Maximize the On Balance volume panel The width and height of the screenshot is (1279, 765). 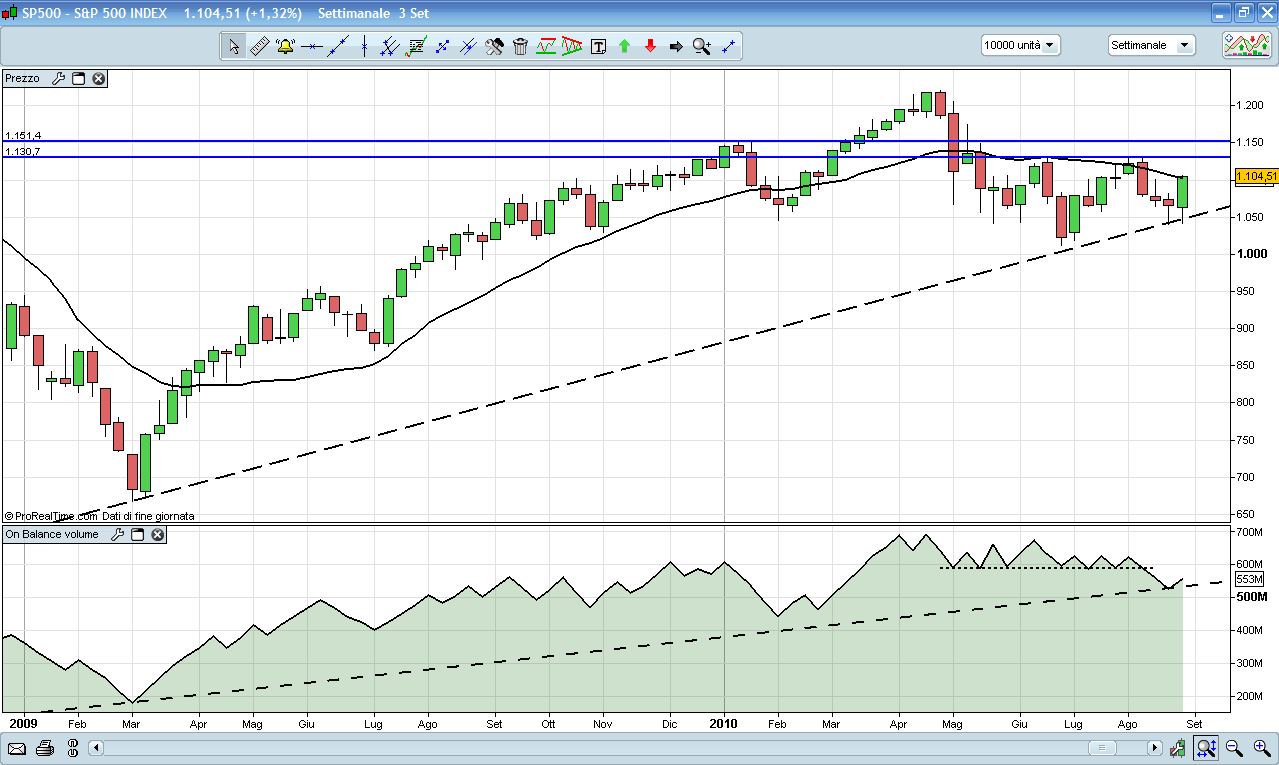click(x=137, y=535)
